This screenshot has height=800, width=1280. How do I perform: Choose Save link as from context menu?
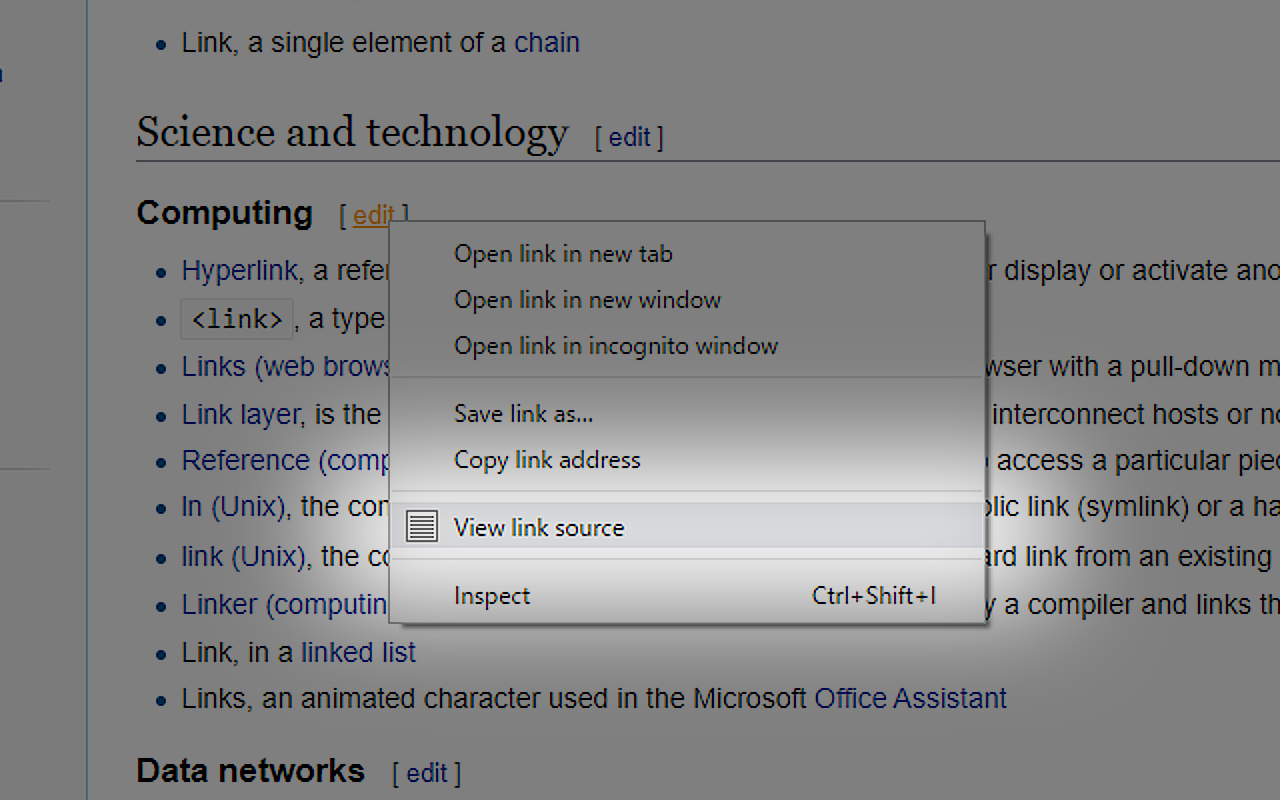click(x=523, y=413)
